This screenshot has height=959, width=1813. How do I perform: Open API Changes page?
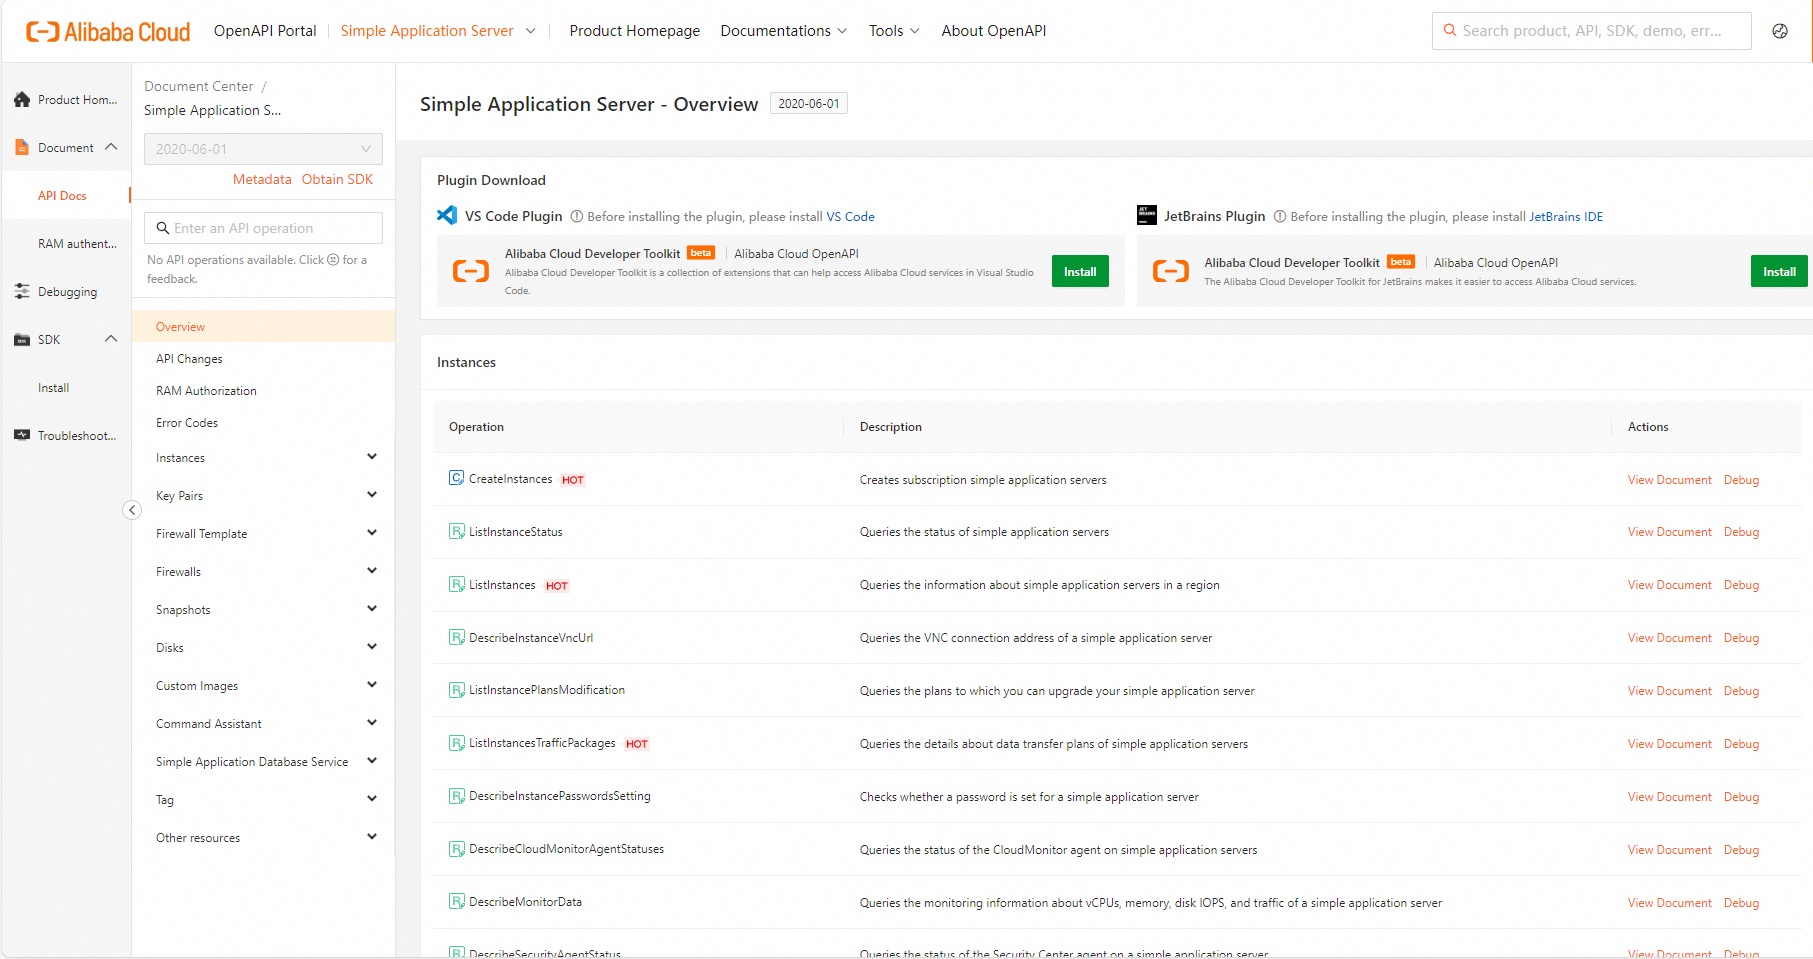tap(189, 359)
